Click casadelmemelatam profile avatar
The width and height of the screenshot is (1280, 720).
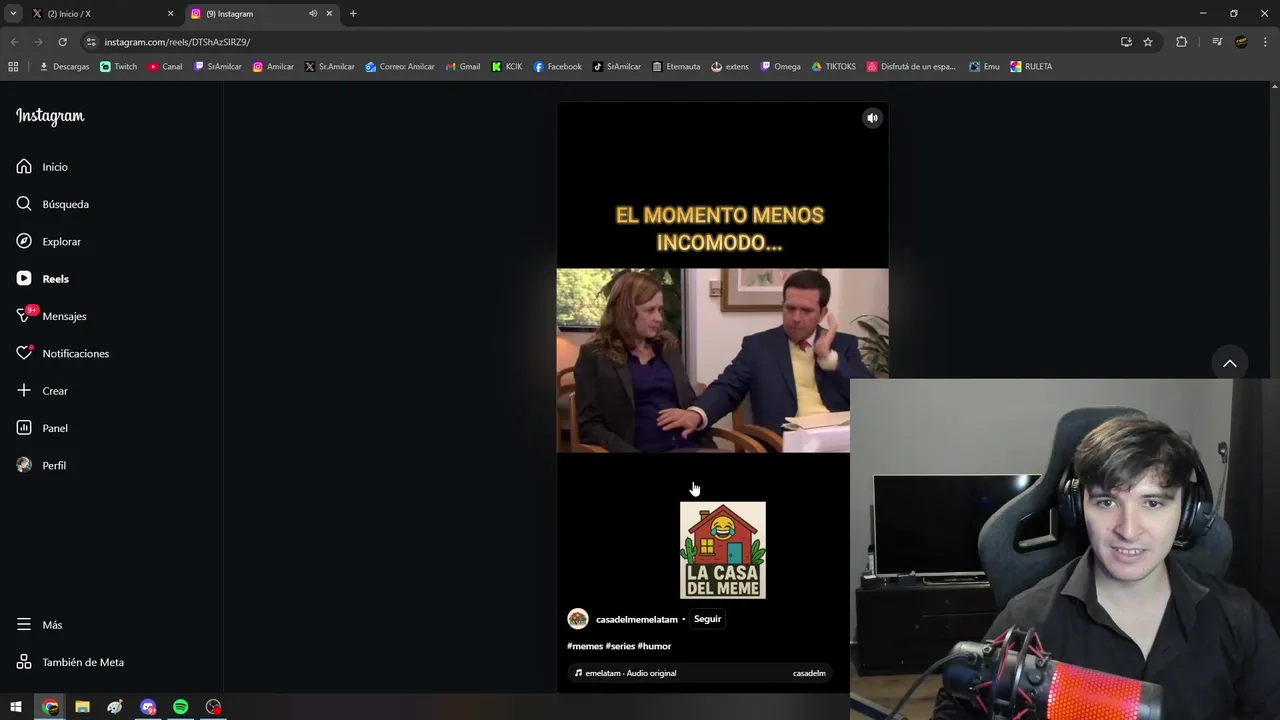coord(578,619)
